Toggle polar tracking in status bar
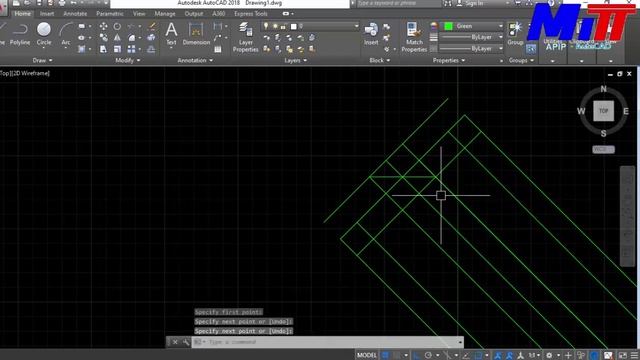Screen dimensions: 640x360 (428, 355)
